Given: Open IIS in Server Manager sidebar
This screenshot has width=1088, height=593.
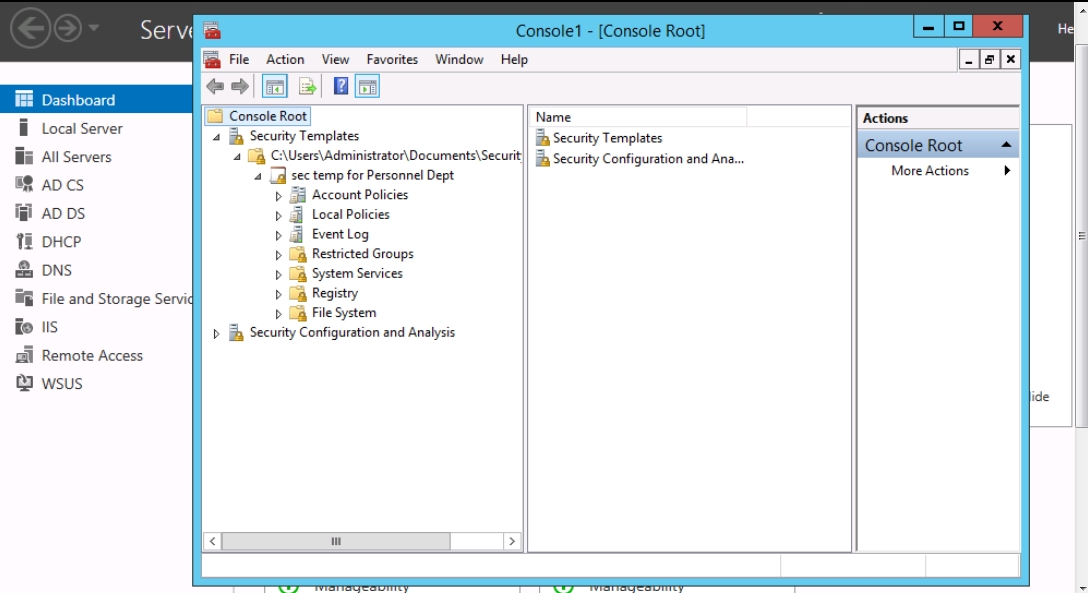Looking at the screenshot, I should pyautogui.click(x=49, y=327).
